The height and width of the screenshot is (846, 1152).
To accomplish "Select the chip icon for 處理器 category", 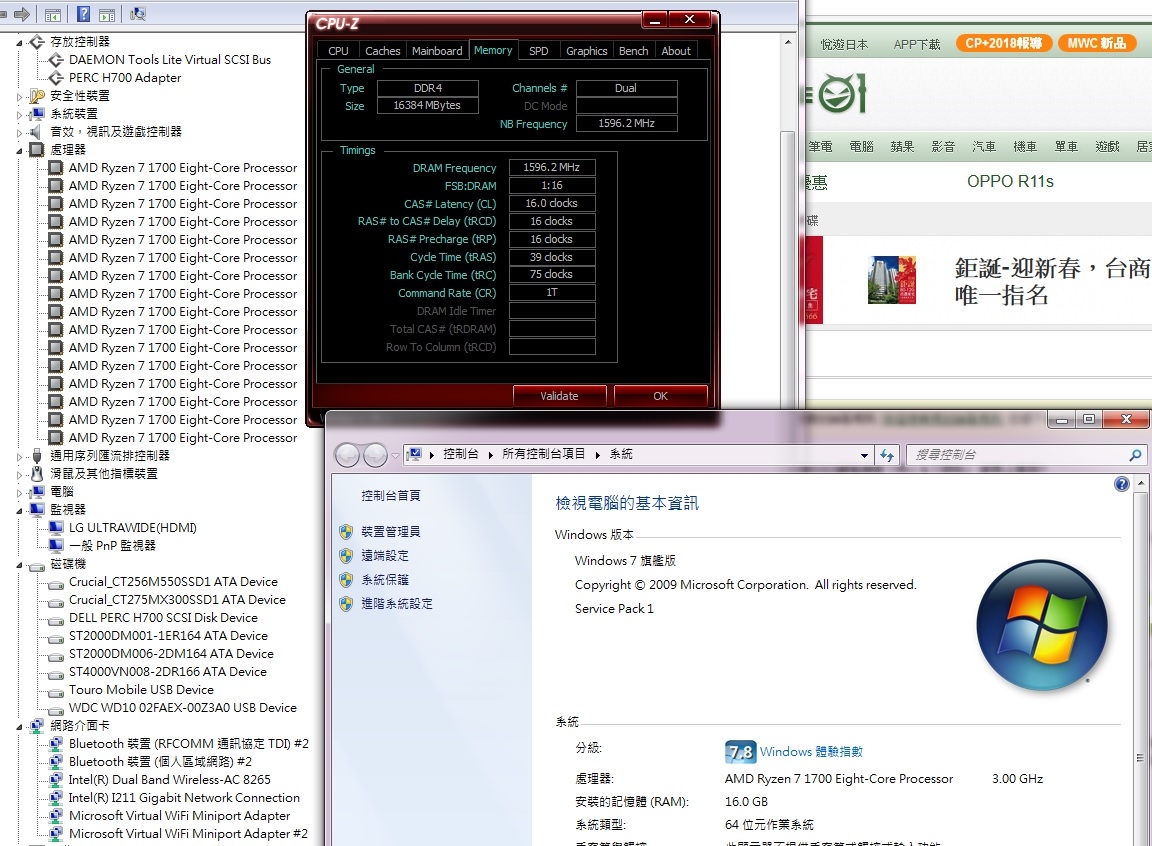I will (37, 150).
